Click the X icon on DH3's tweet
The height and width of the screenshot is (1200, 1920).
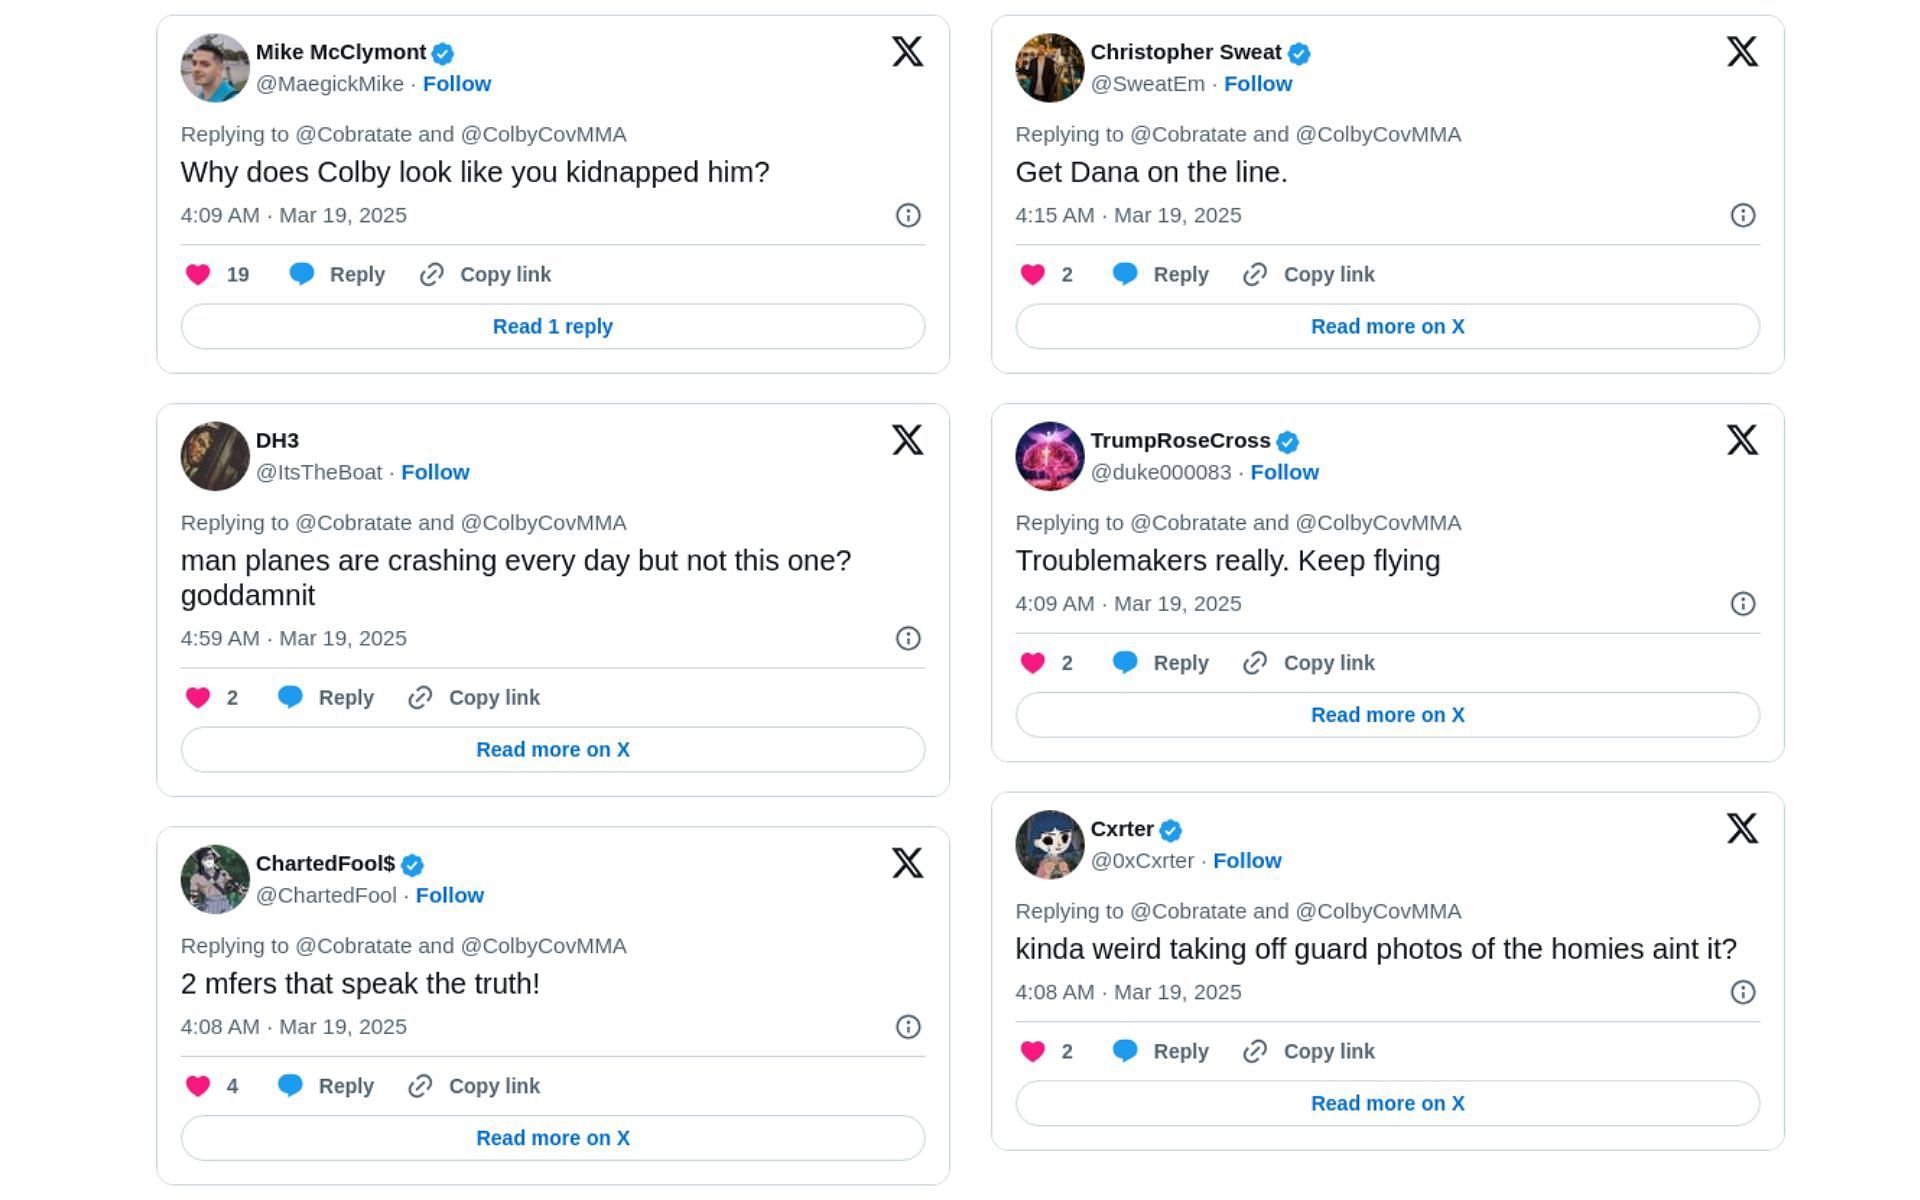click(908, 440)
